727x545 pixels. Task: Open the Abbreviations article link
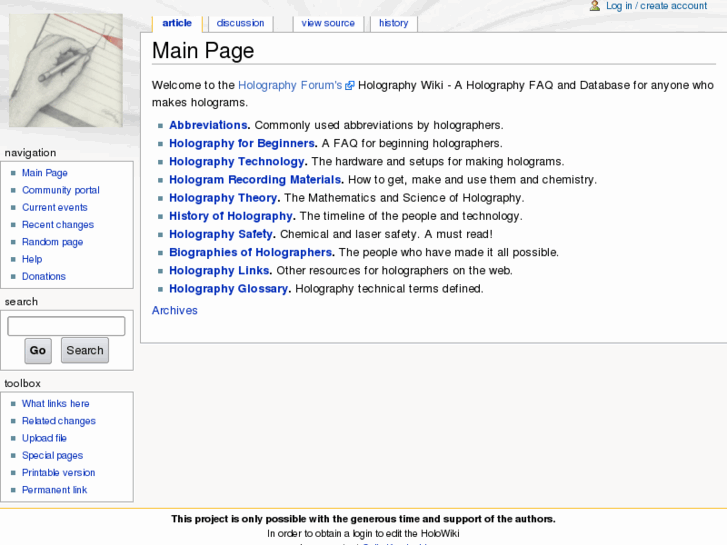[208, 125]
